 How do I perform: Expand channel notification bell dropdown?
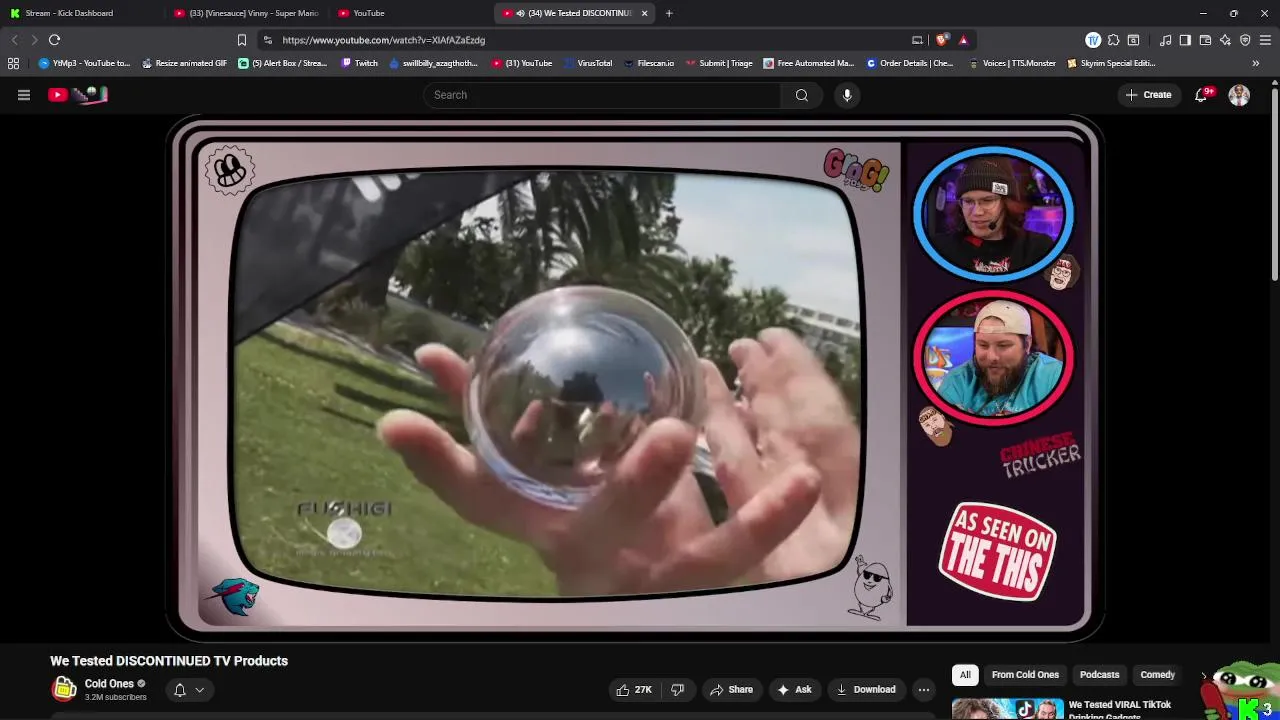coord(189,689)
